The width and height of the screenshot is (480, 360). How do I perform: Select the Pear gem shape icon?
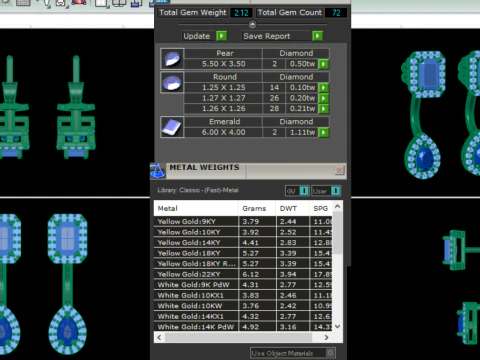172,59
